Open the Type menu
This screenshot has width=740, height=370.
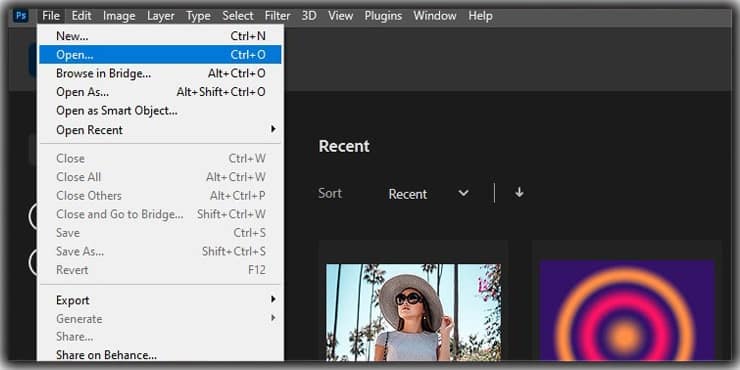click(x=198, y=16)
